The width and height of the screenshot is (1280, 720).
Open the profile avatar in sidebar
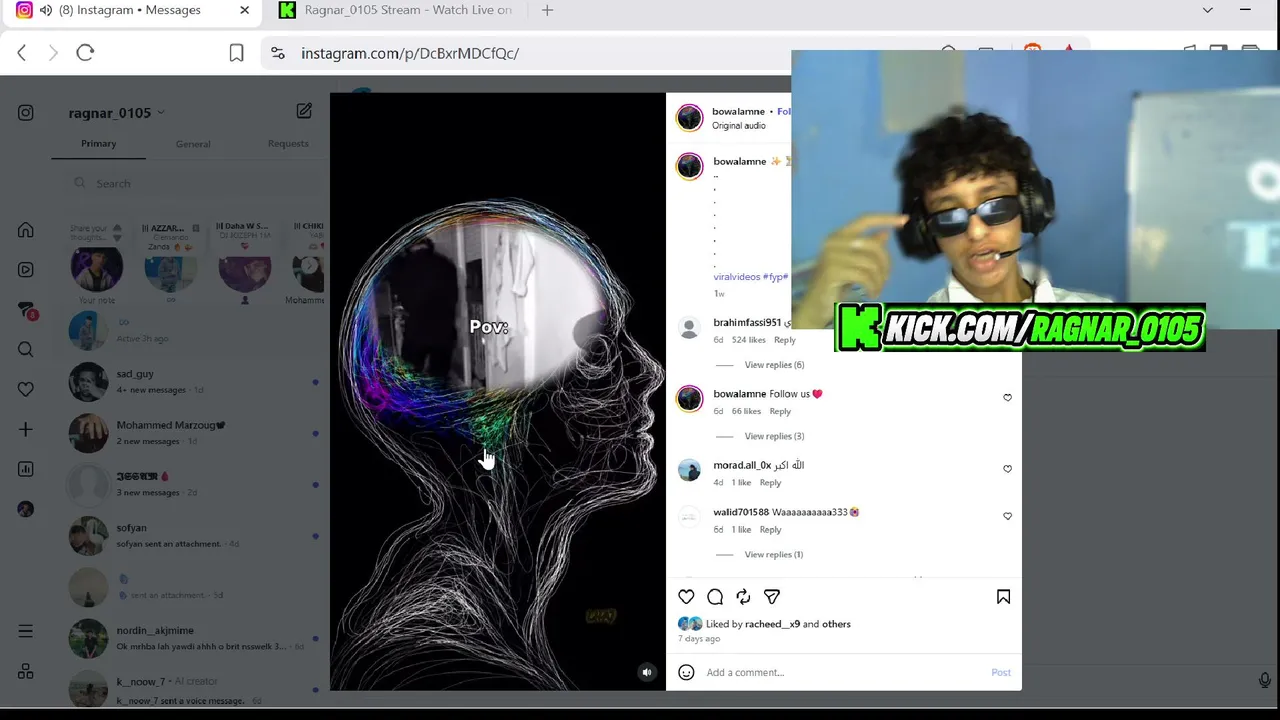[26, 509]
